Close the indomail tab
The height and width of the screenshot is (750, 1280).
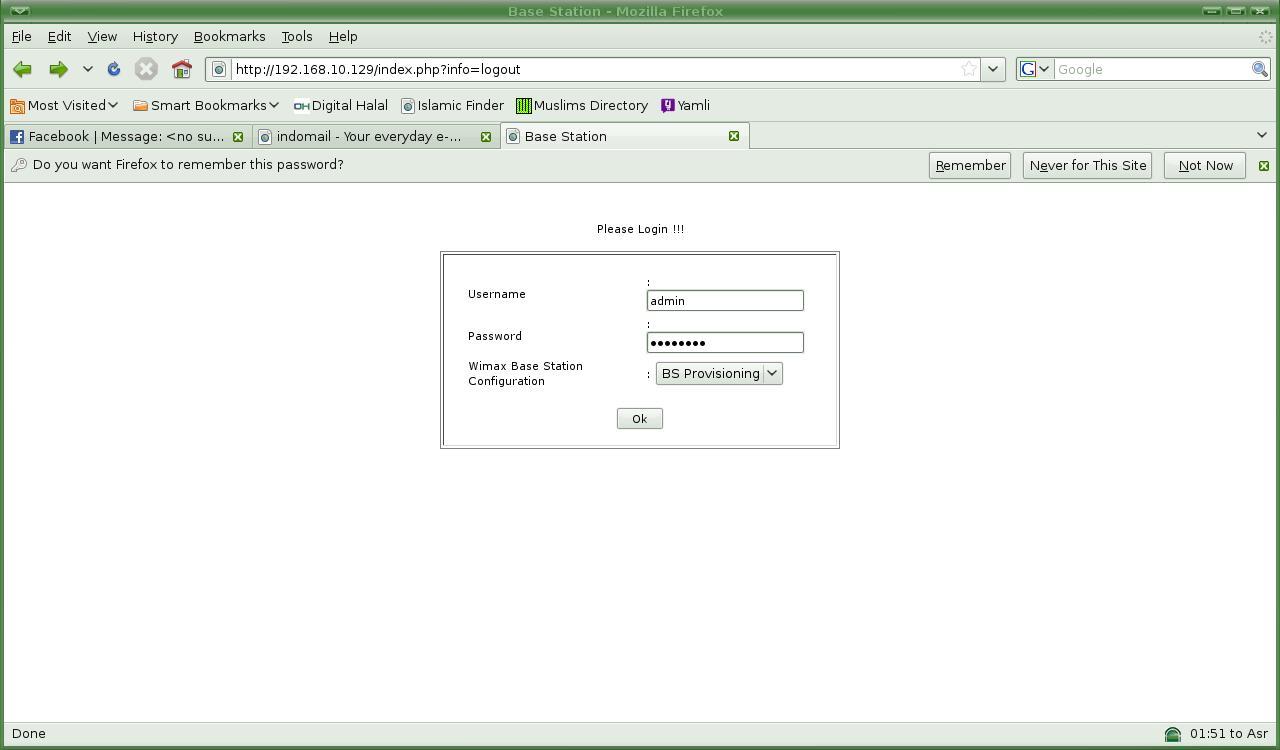pos(486,136)
